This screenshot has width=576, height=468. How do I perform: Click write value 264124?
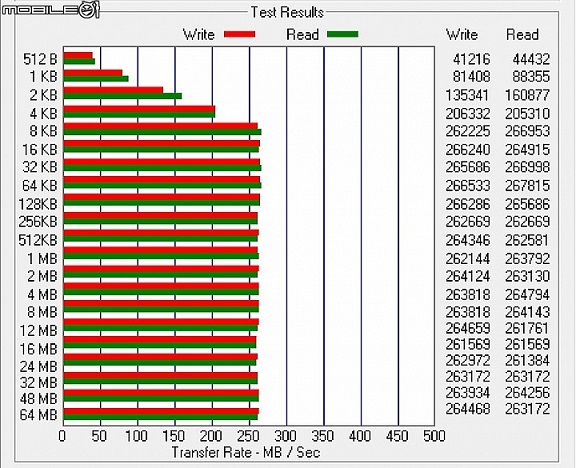(468, 276)
